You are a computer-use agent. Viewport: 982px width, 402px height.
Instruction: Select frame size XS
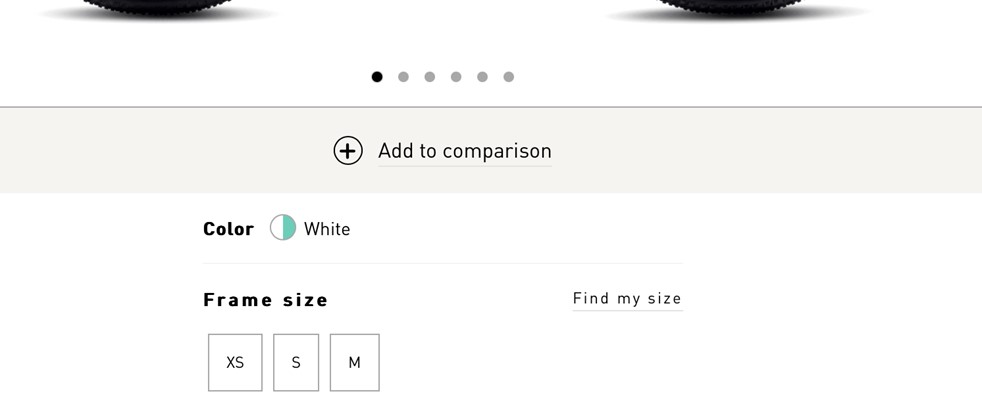click(x=235, y=362)
